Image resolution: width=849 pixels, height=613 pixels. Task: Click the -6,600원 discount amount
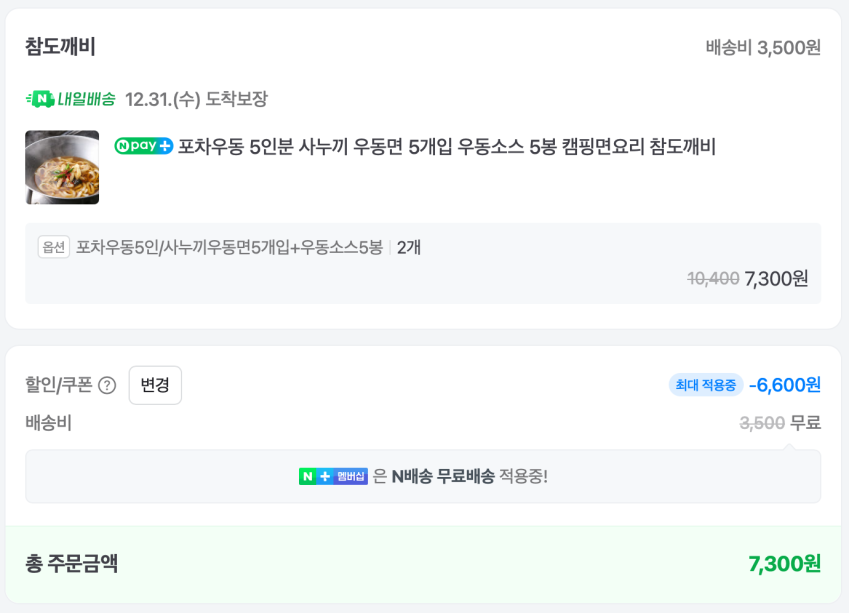coord(785,385)
